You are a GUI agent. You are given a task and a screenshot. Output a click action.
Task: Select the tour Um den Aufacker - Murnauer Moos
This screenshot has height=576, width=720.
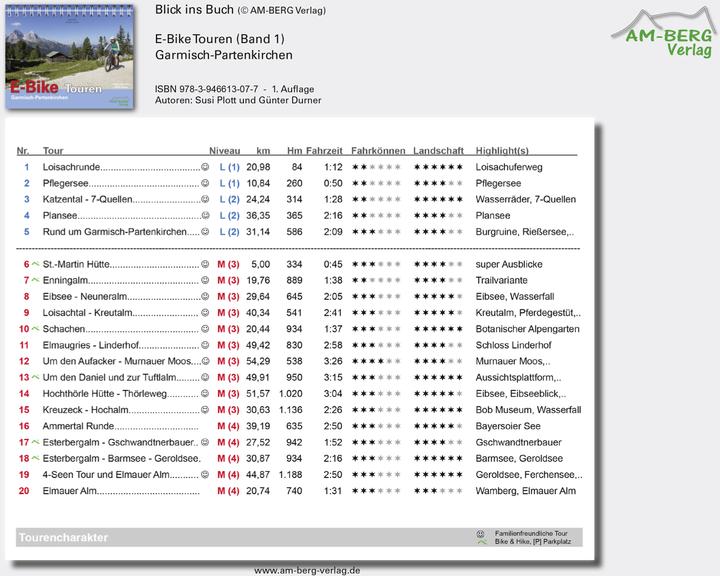tap(117, 361)
